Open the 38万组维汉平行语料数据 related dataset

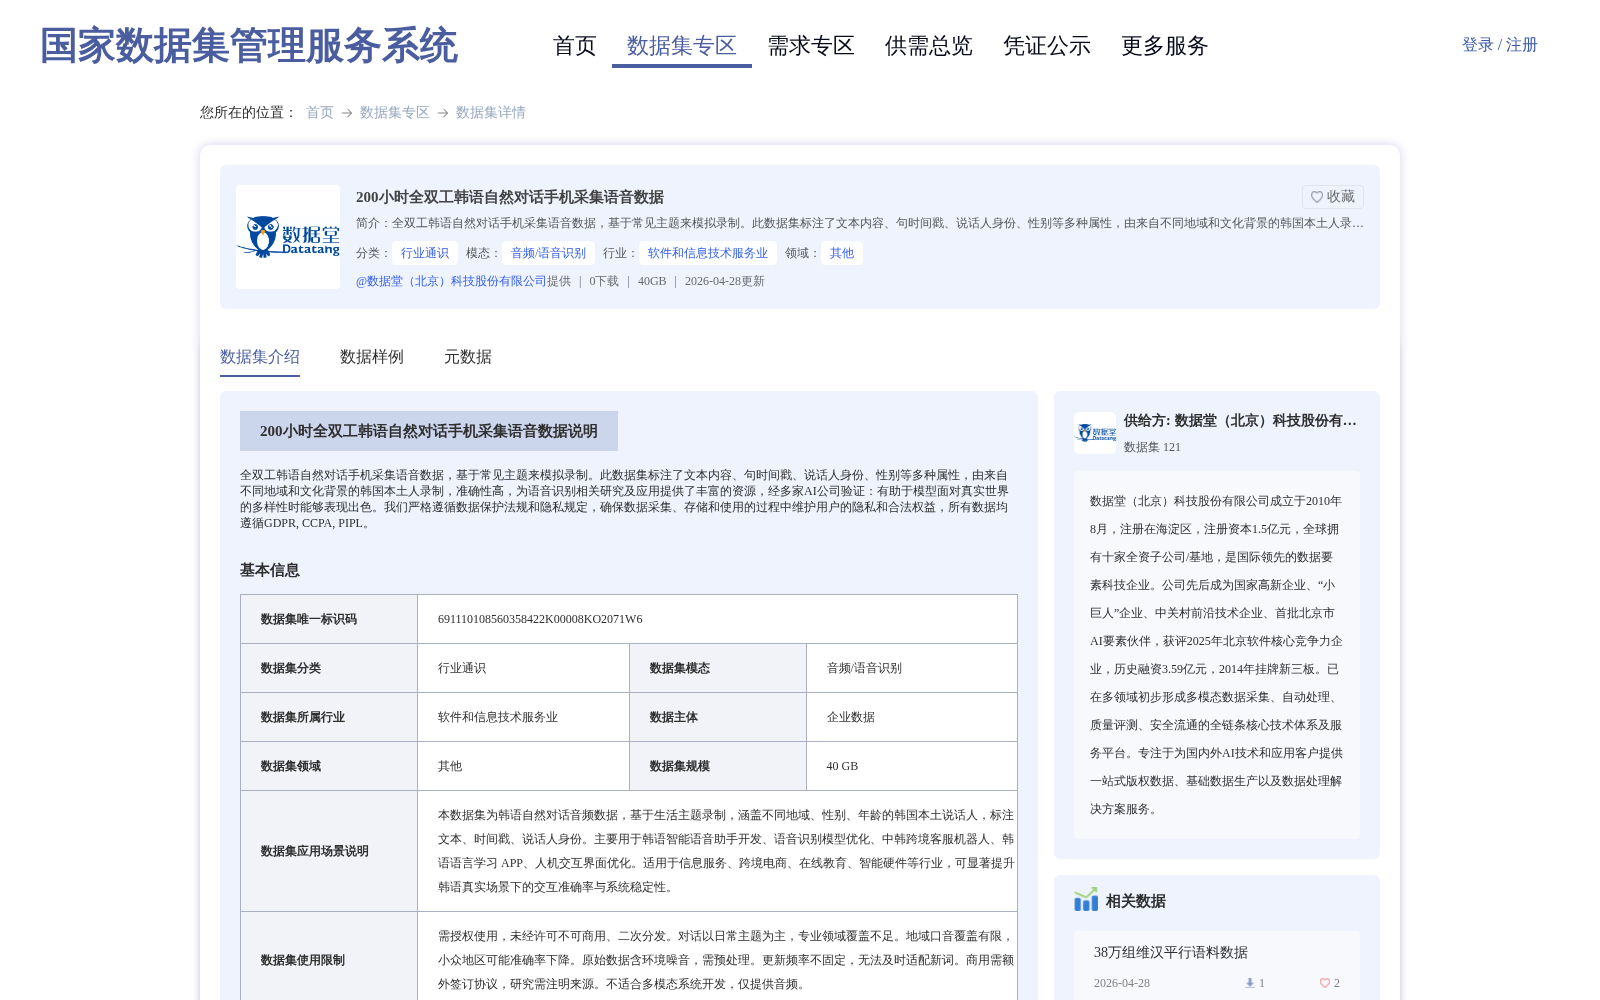click(x=1171, y=953)
